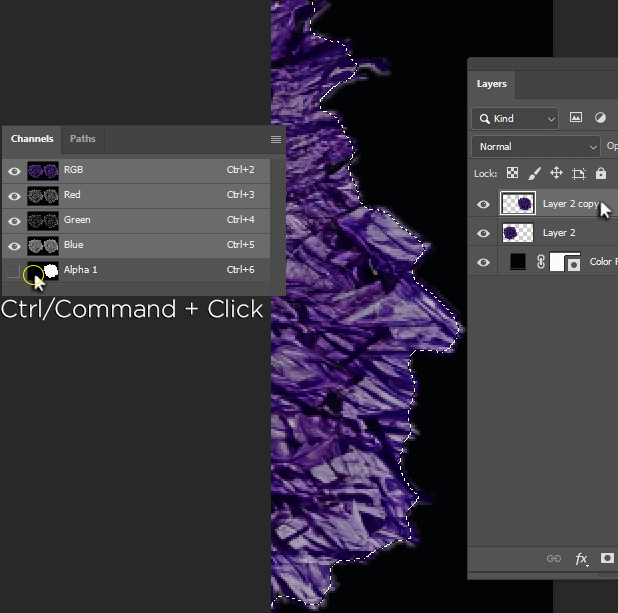Viewport: 618px width, 613px height.
Task: Click the Ctrl+2 shortcut label
Action: point(240,170)
